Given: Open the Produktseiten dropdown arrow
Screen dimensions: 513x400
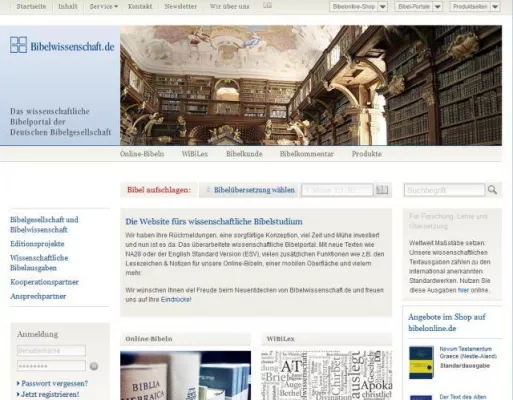Looking at the screenshot, I should click(x=495, y=6).
